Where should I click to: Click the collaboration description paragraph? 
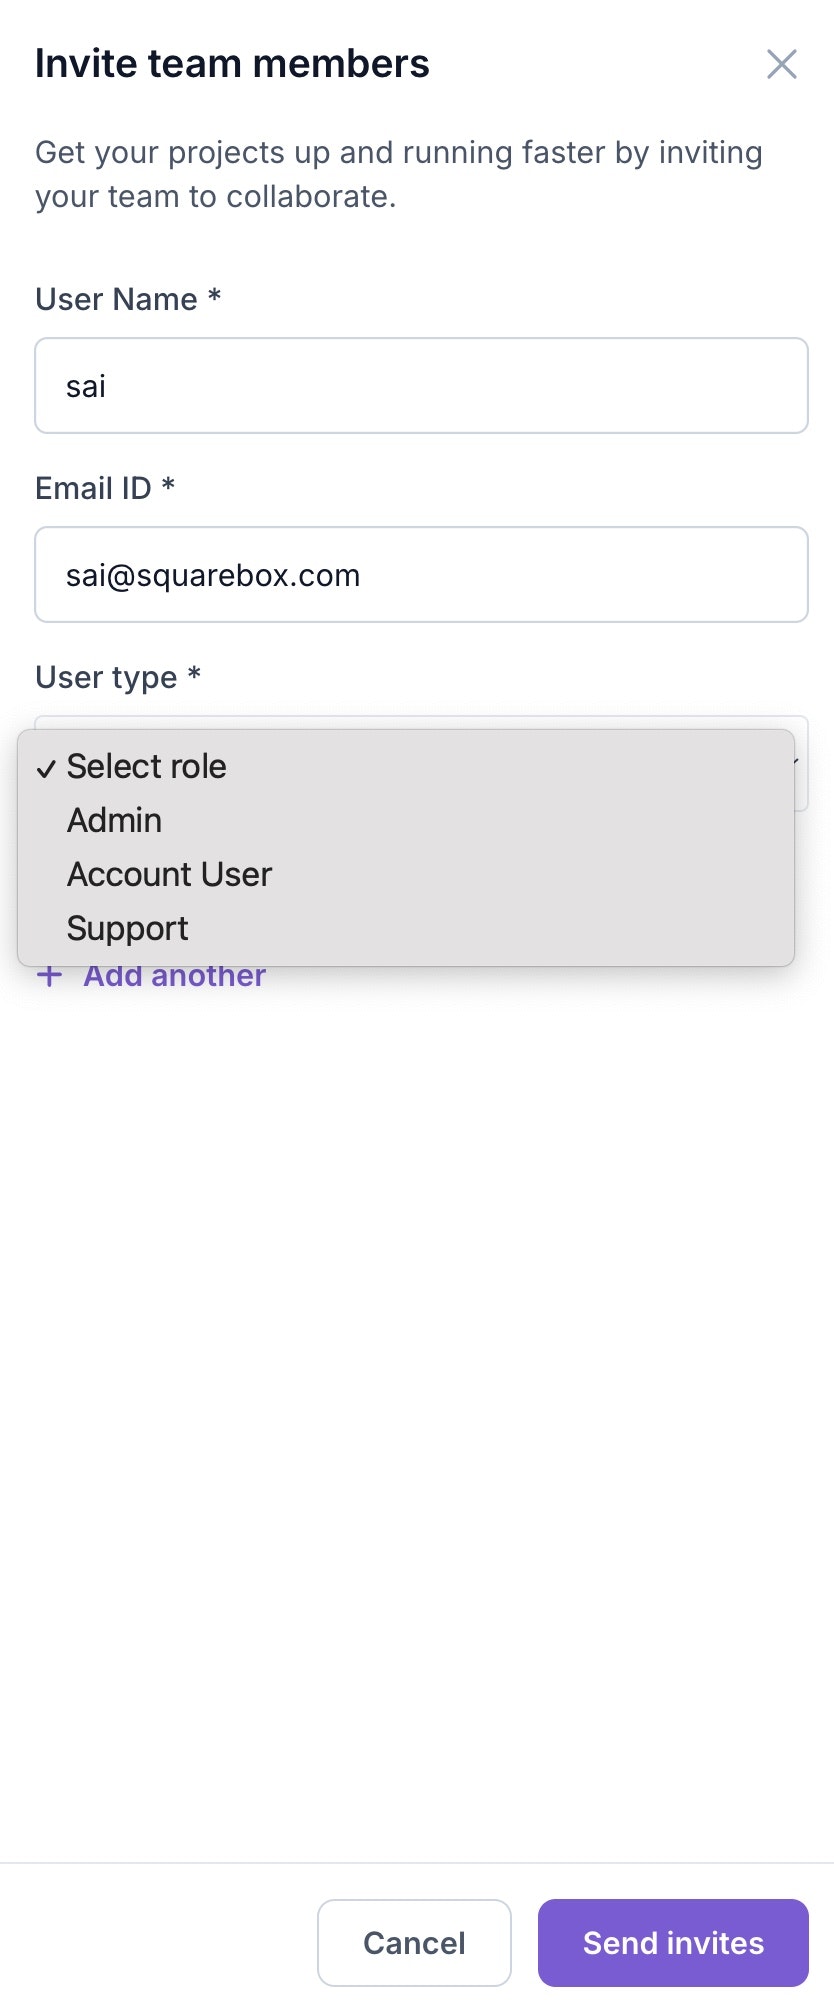coord(399,174)
